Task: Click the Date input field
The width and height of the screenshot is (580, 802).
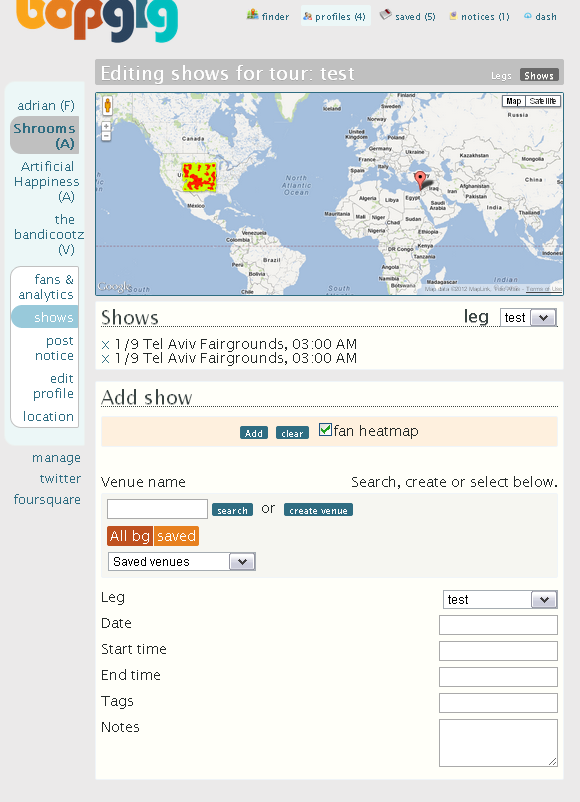Action: 498,625
